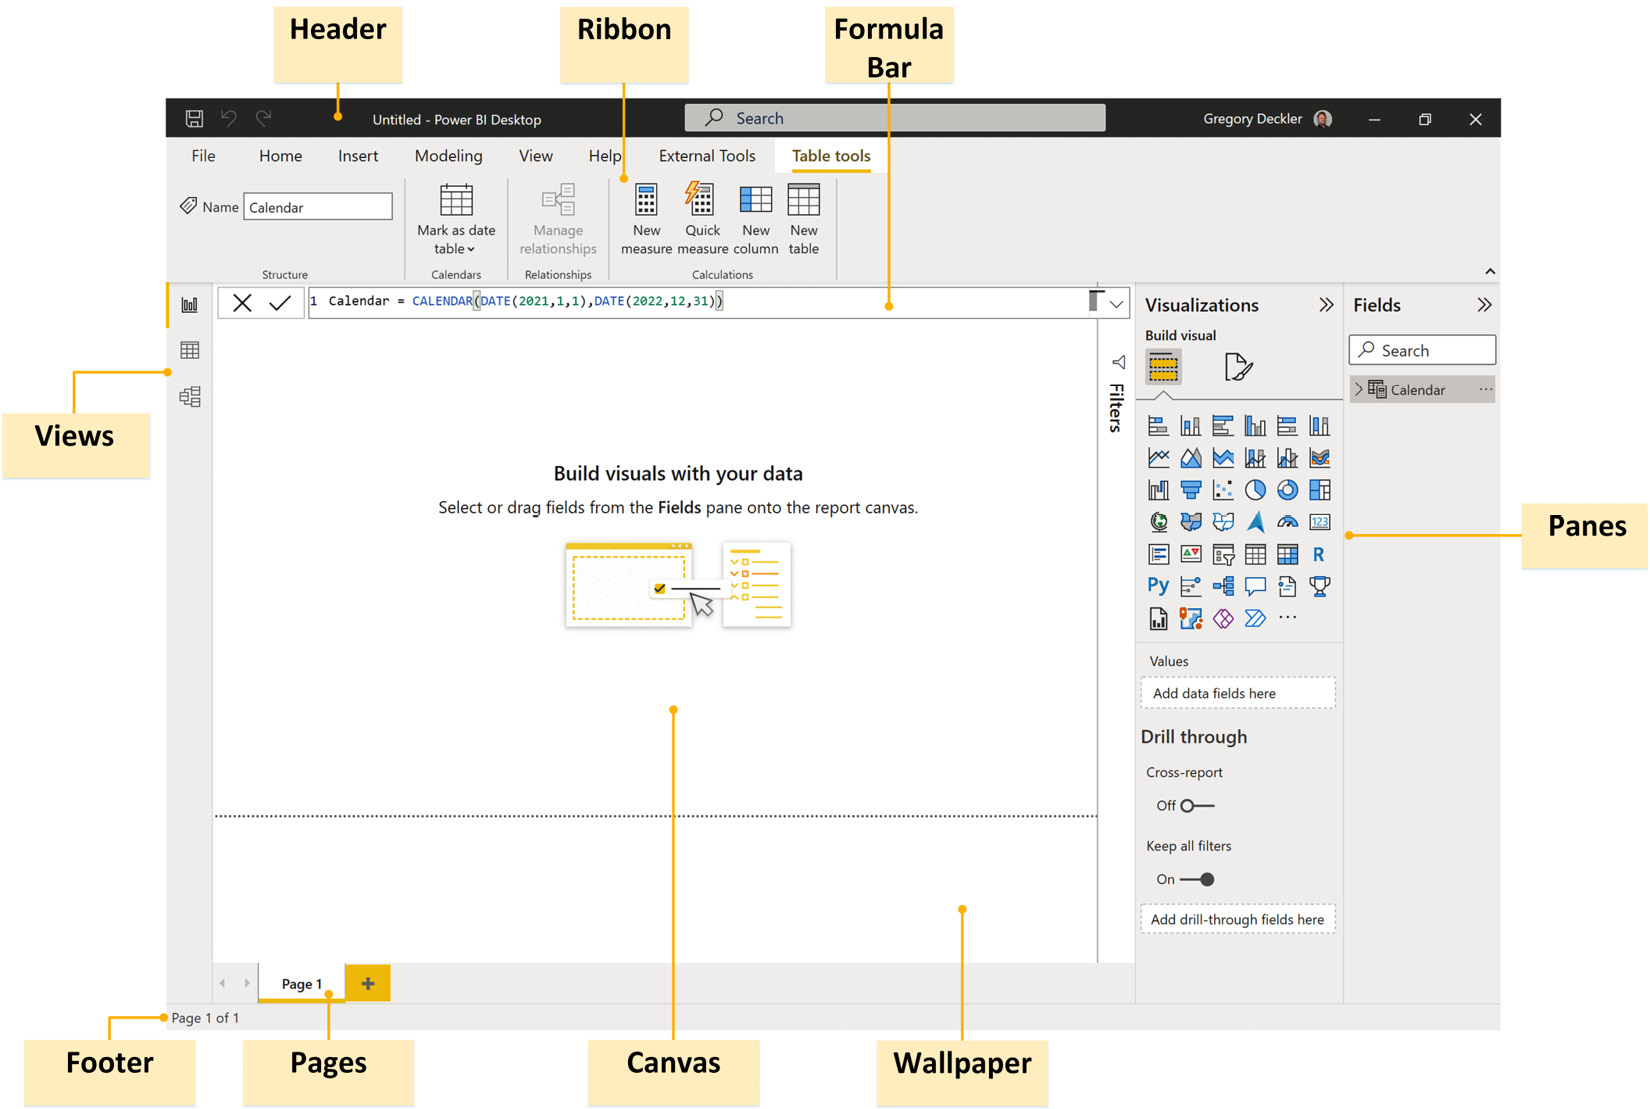Select the ribbon chart visual
The image size is (1650, 1109).
pos(1319,458)
